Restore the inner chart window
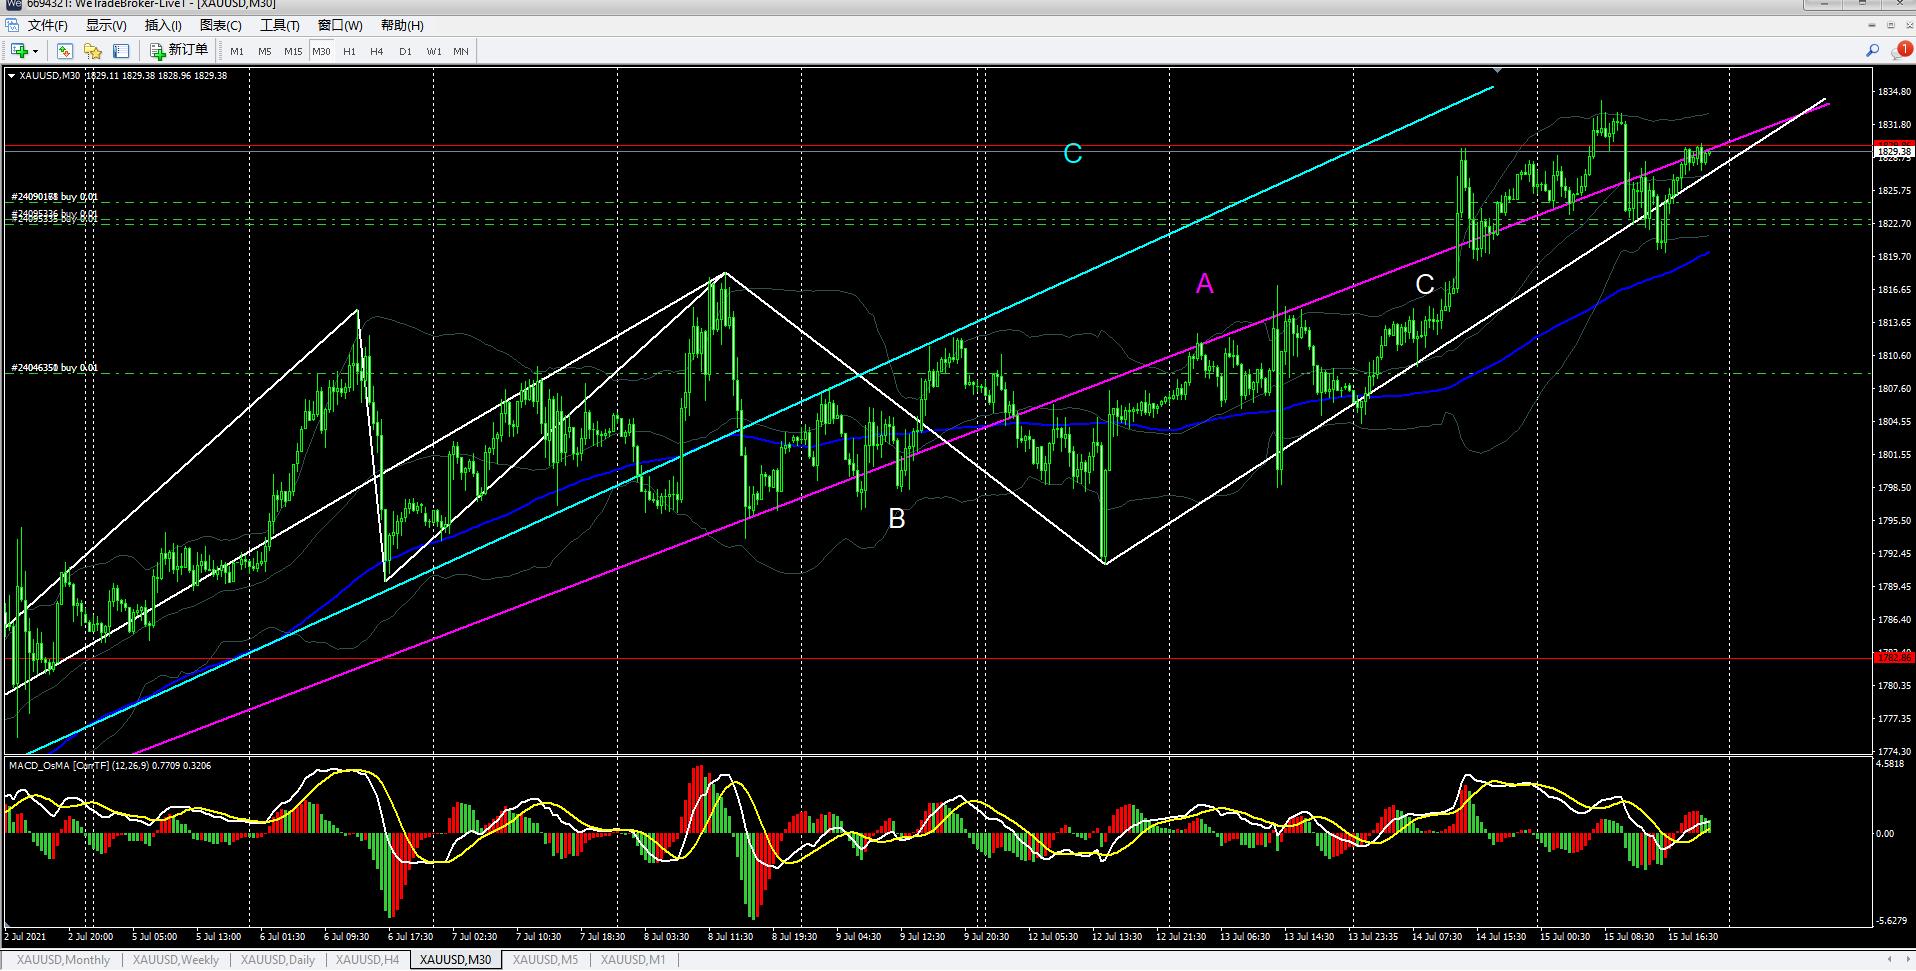The width and height of the screenshot is (1916, 971). point(1890,25)
